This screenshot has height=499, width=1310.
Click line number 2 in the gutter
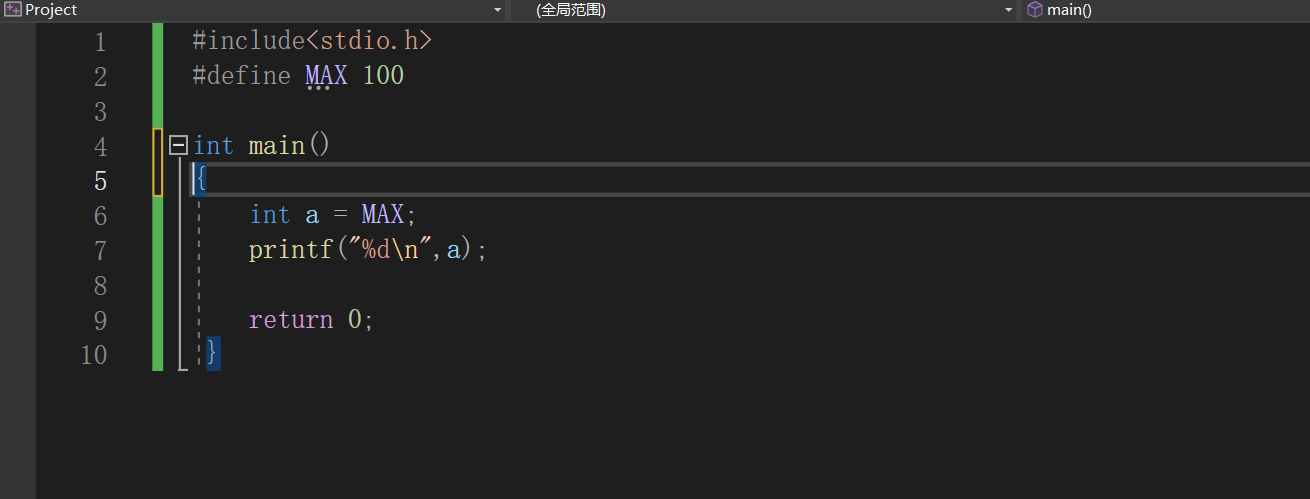click(x=99, y=77)
